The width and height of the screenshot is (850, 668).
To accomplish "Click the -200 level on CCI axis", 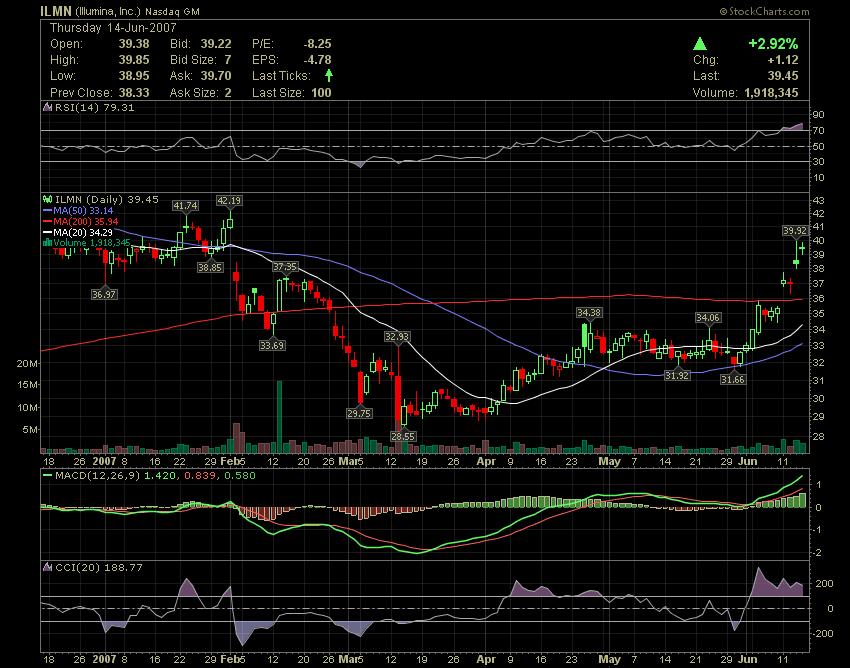I will (x=824, y=633).
